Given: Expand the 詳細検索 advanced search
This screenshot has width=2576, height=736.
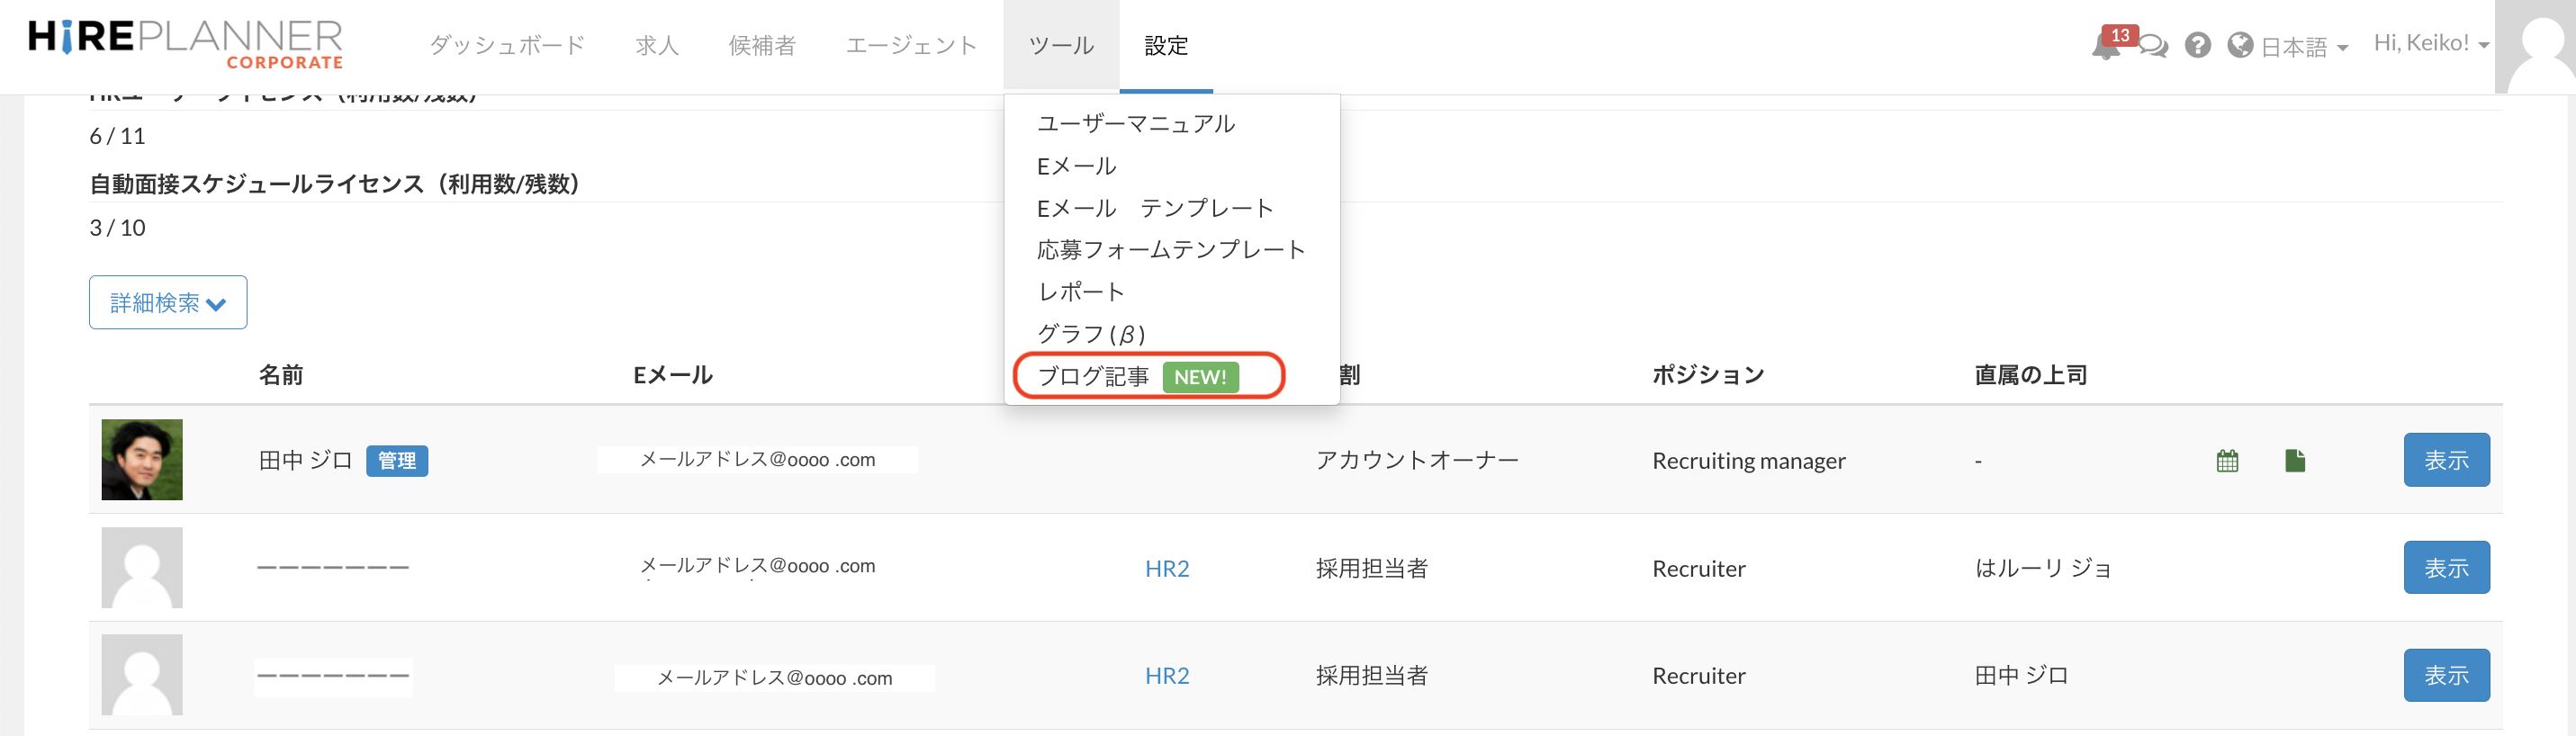Looking at the screenshot, I should coord(168,303).
